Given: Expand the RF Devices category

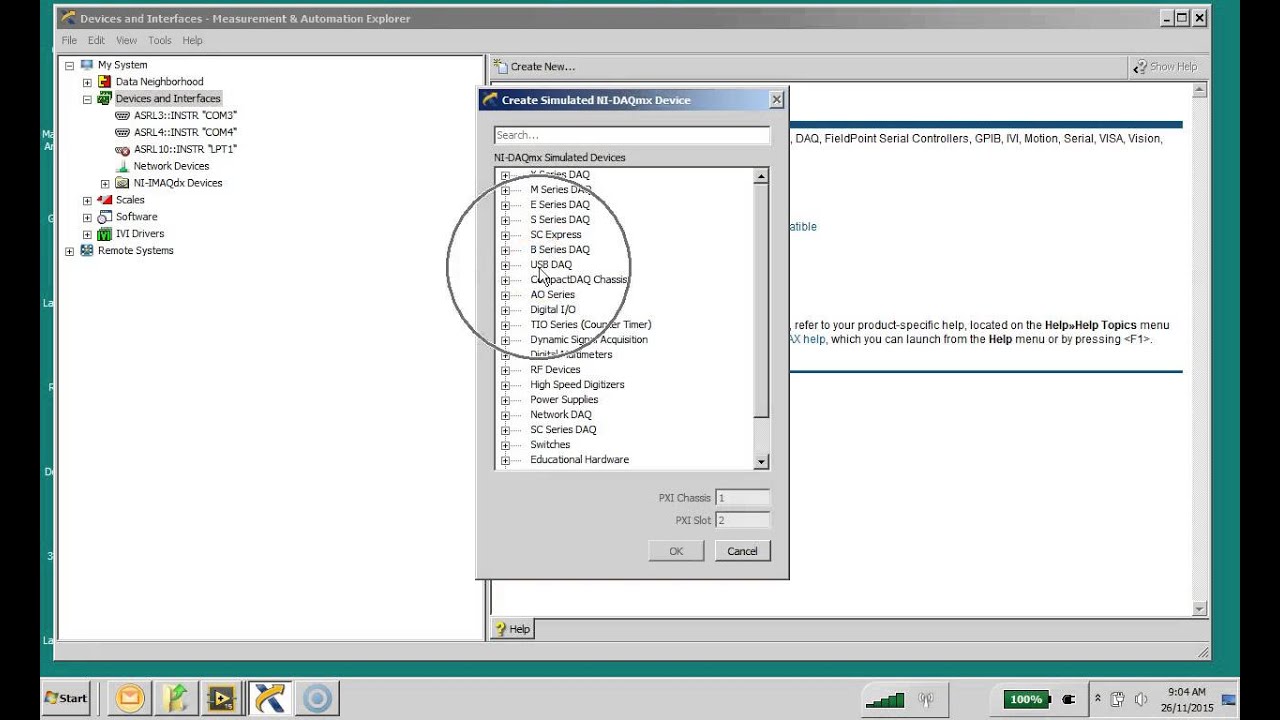Looking at the screenshot, I should tap(505, 370).
